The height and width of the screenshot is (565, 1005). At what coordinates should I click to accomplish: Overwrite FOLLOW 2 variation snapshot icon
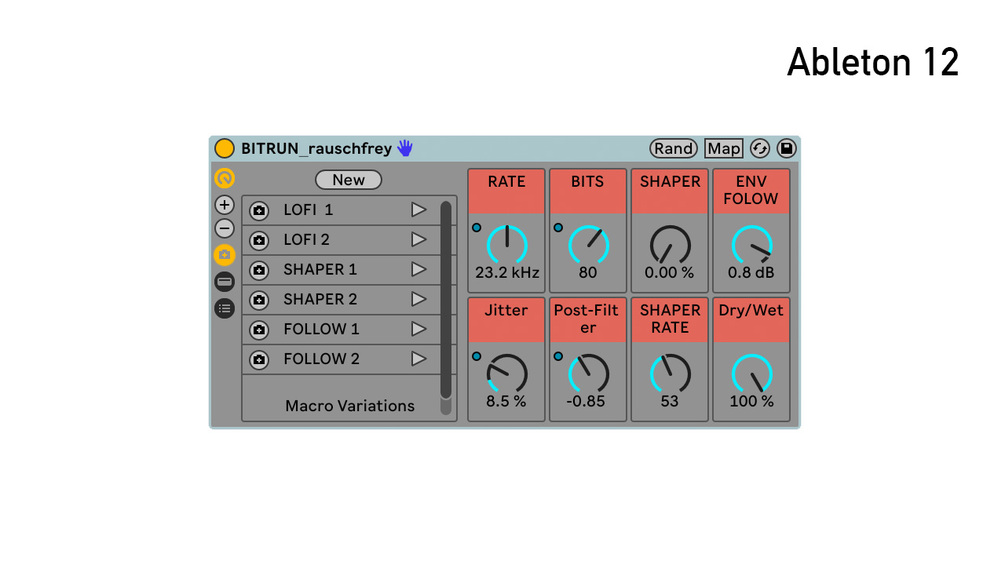pos(259,359)
